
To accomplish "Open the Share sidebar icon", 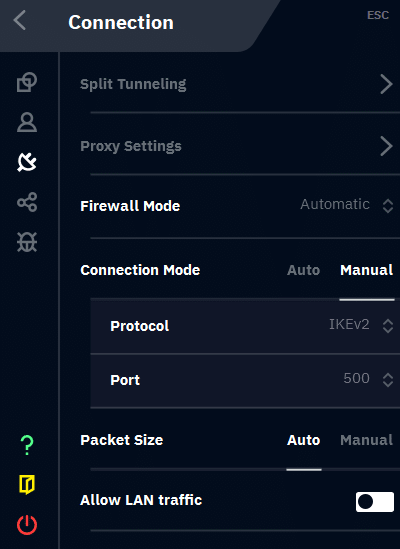I will point(27,202).
